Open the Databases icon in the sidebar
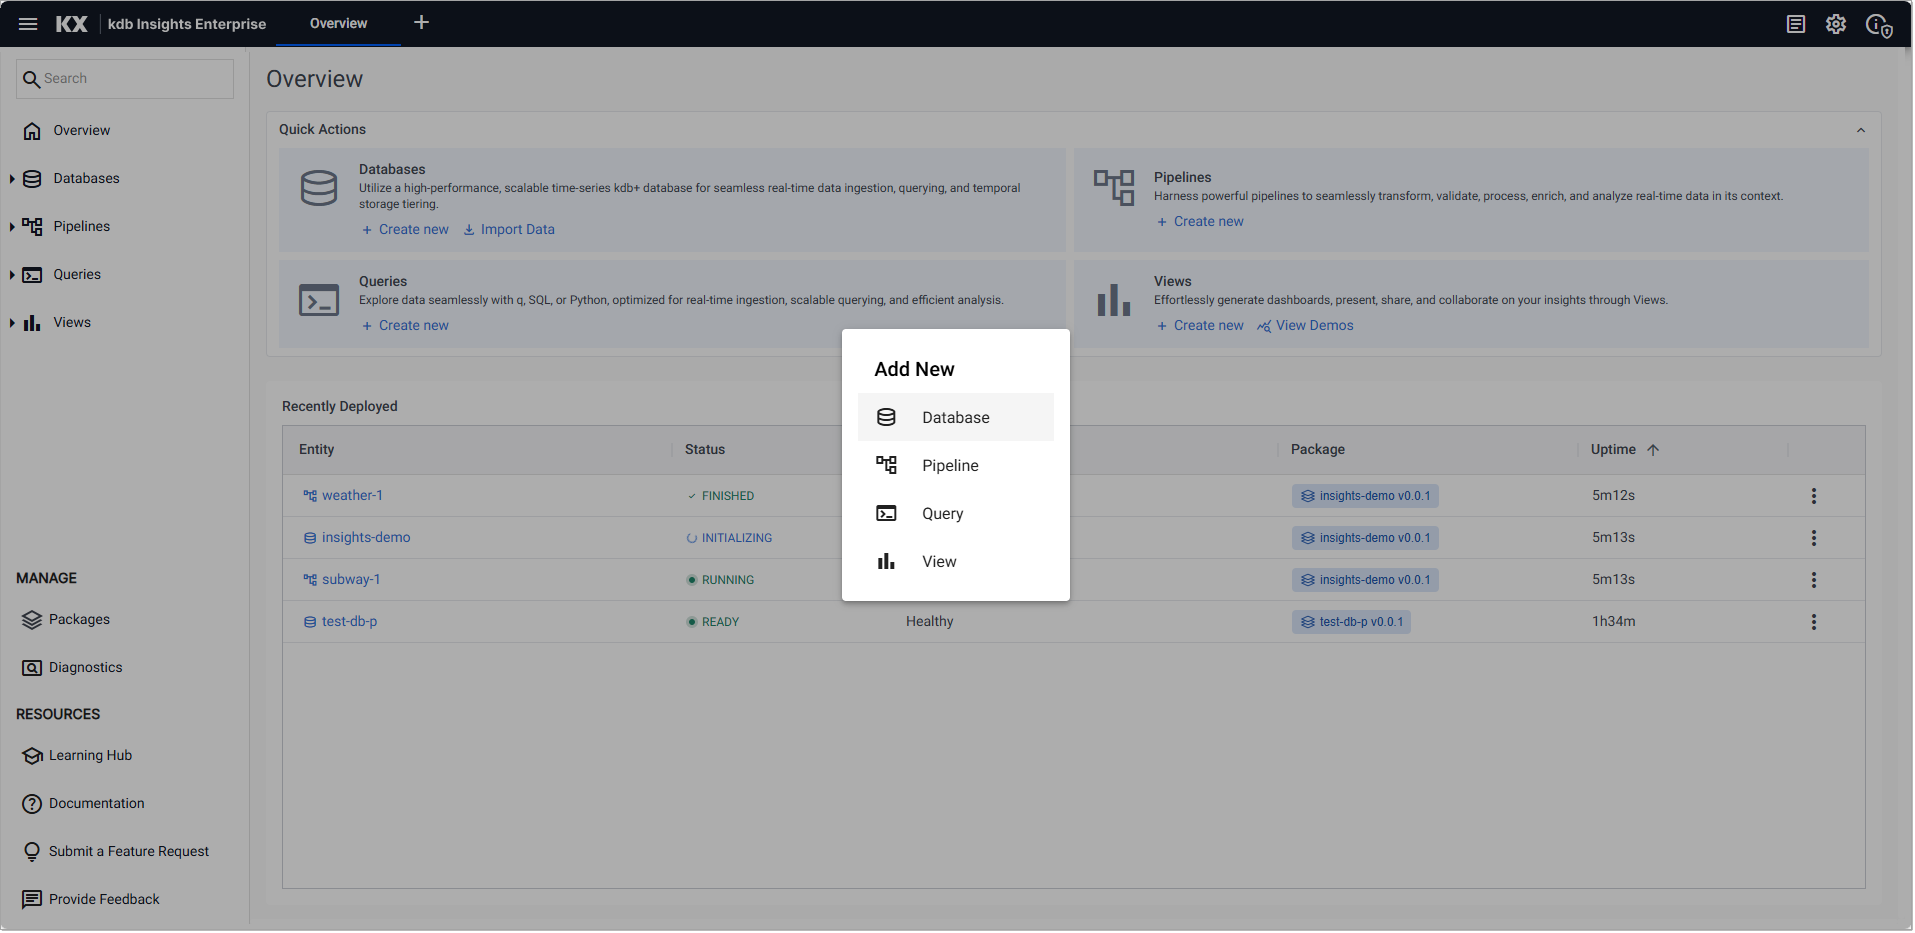 [31, 178]
